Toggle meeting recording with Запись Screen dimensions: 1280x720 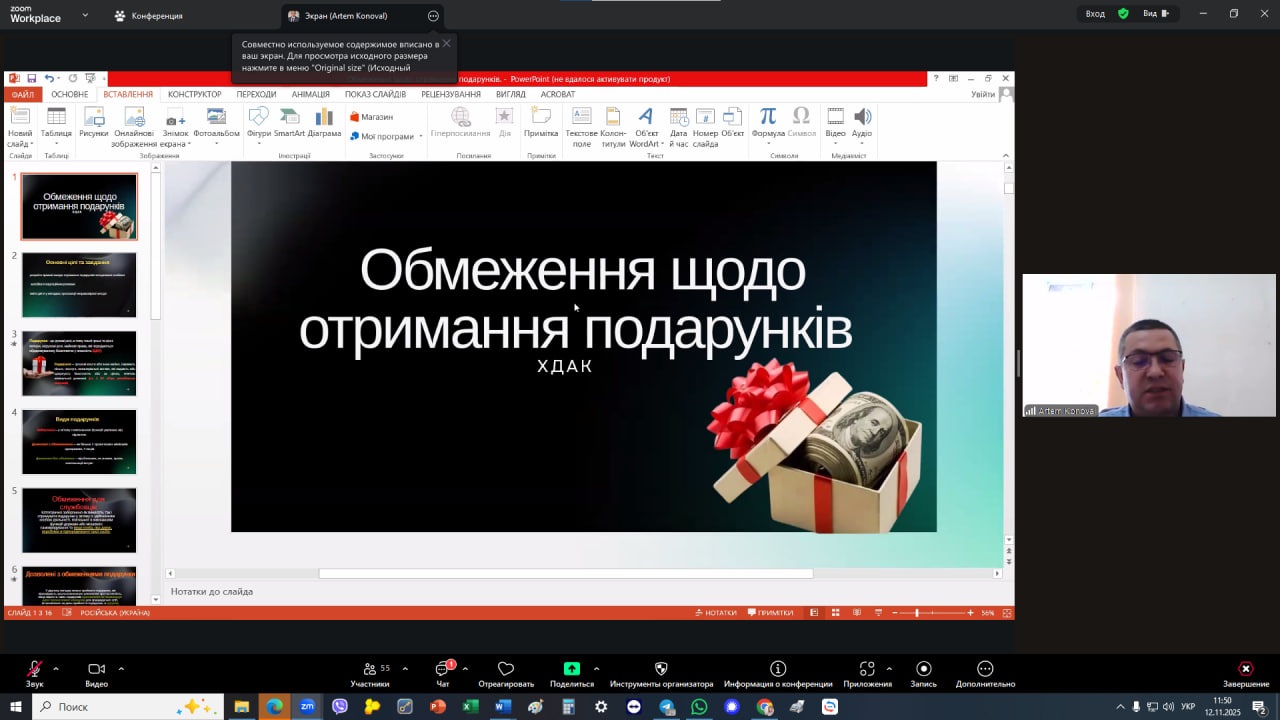923,670
